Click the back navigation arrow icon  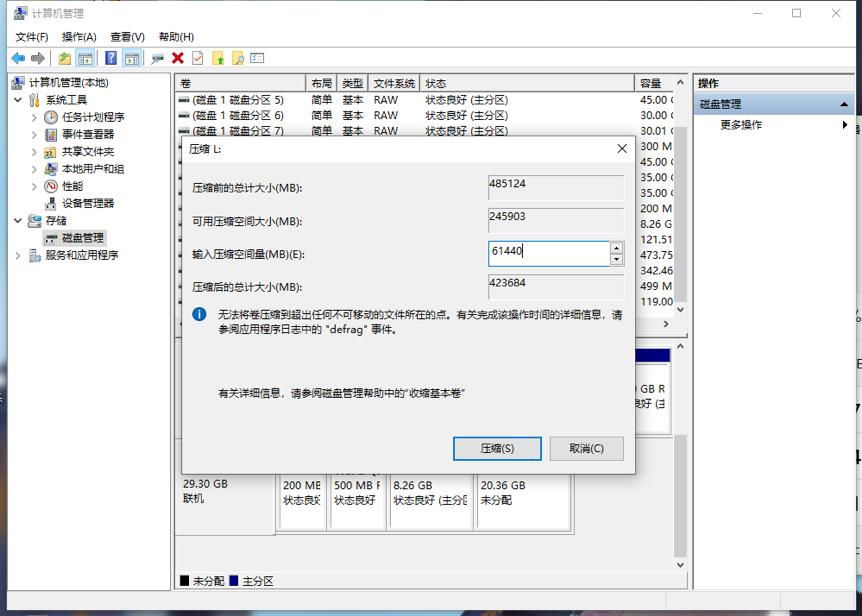pos(19,57)
